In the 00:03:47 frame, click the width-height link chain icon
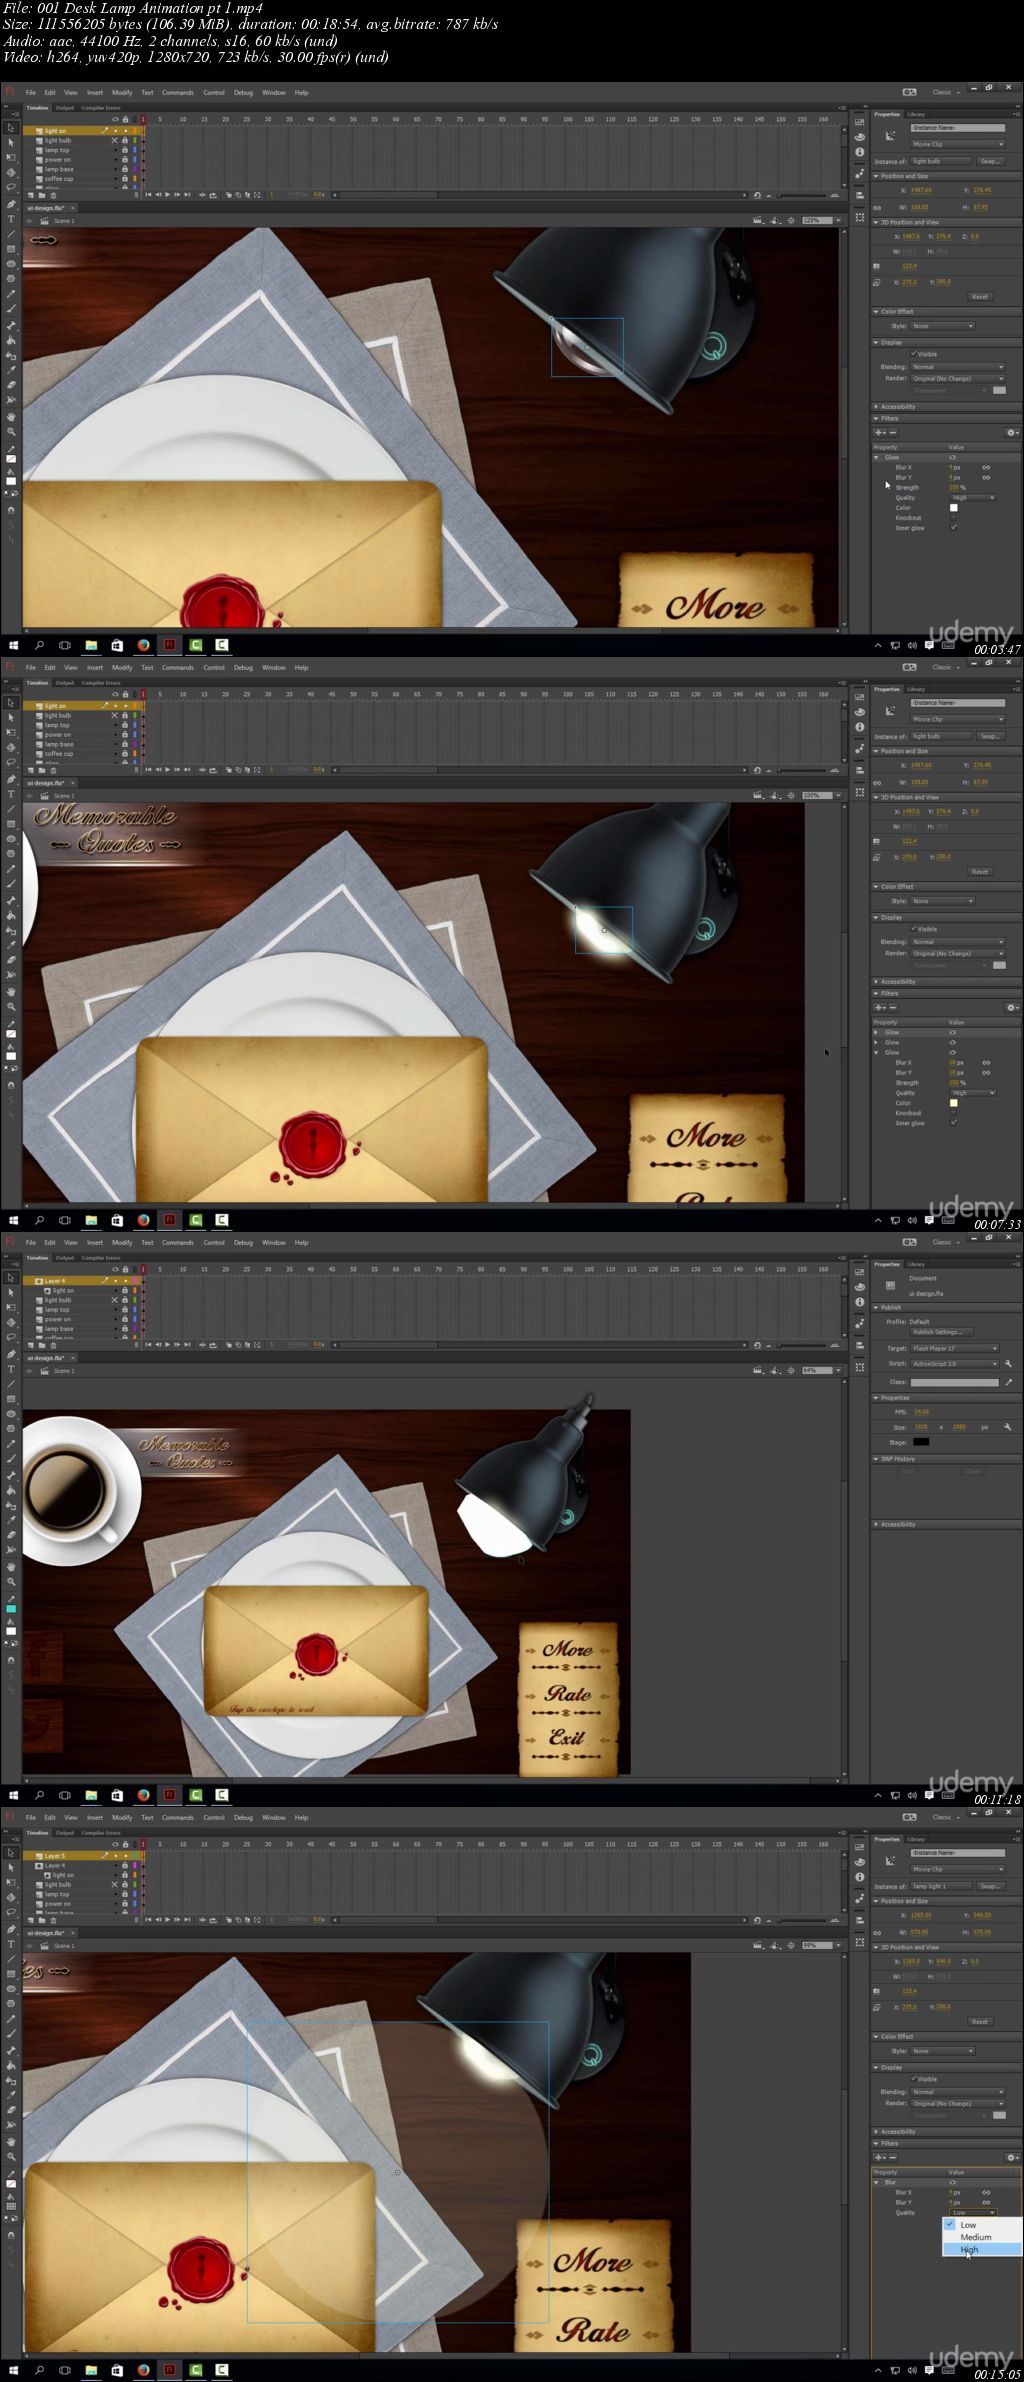Image resolution: width=1024 pixels, height=2382 pixels. pyautogui.click(x=877, y=208)
